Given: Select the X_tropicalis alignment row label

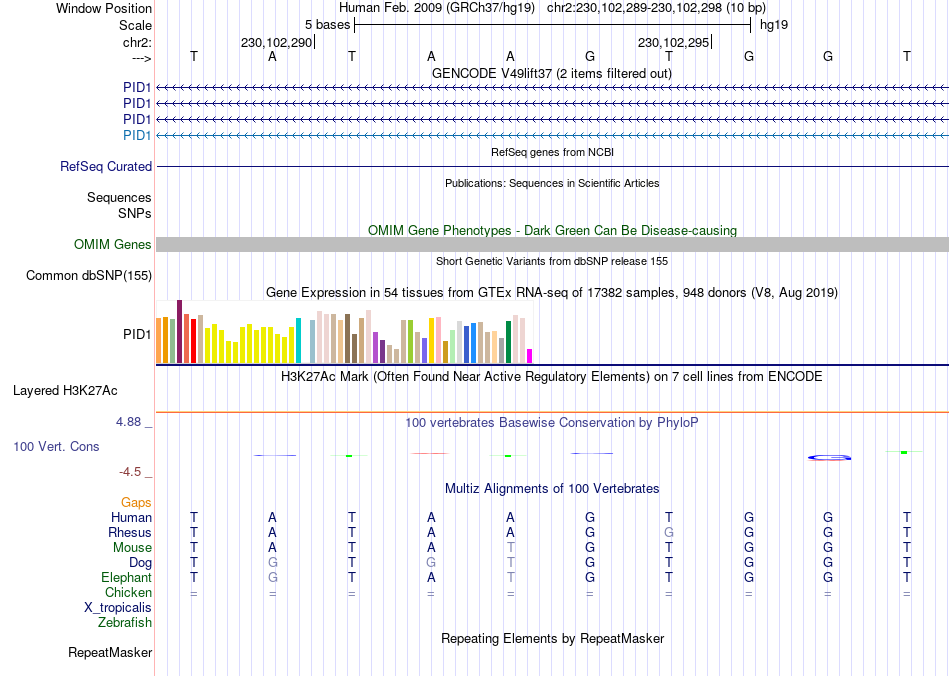Looking at the screenshot, I should click(118, 608).
